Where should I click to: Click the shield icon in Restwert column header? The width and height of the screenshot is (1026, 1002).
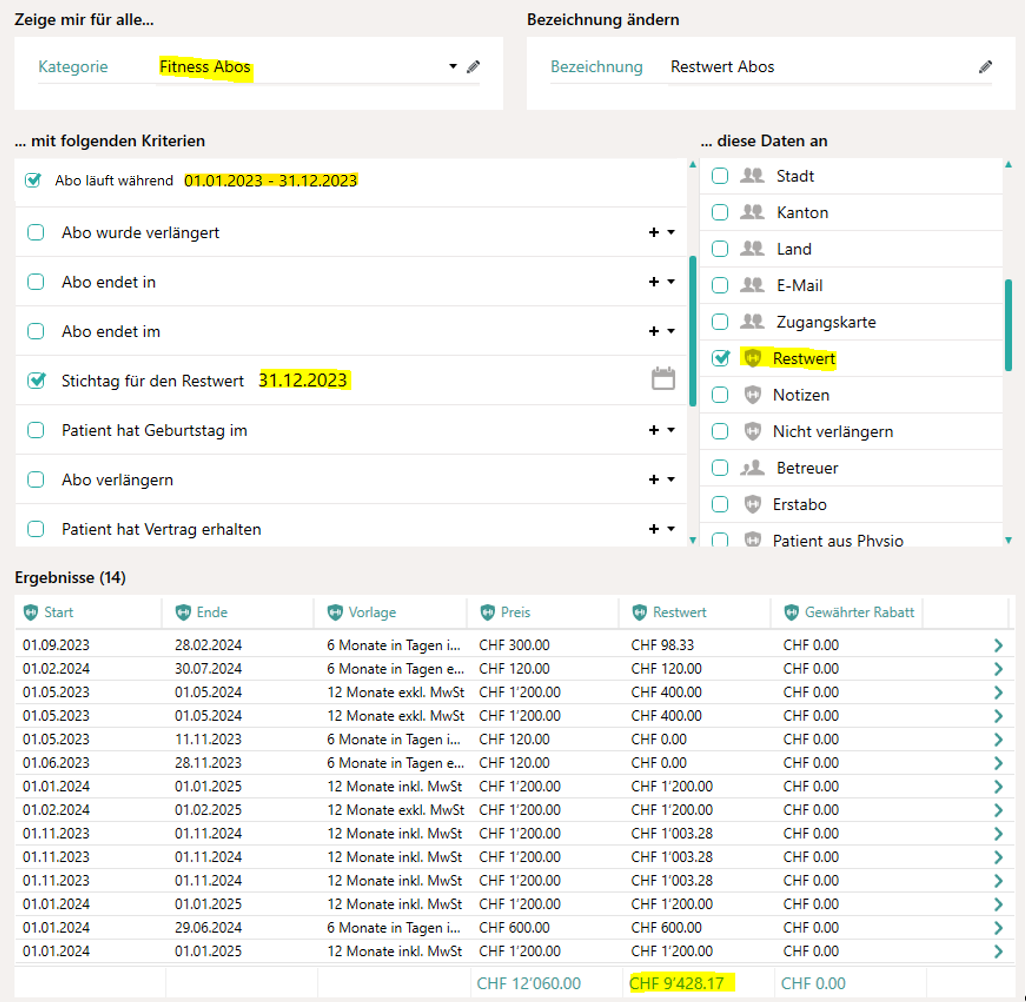(x=640, y=612)
